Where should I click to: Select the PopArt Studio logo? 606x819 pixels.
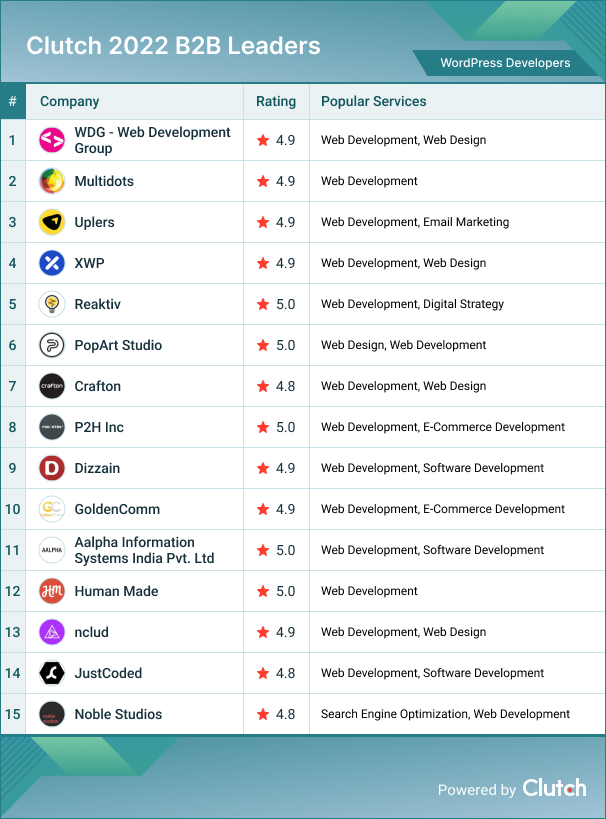[52, 345]
